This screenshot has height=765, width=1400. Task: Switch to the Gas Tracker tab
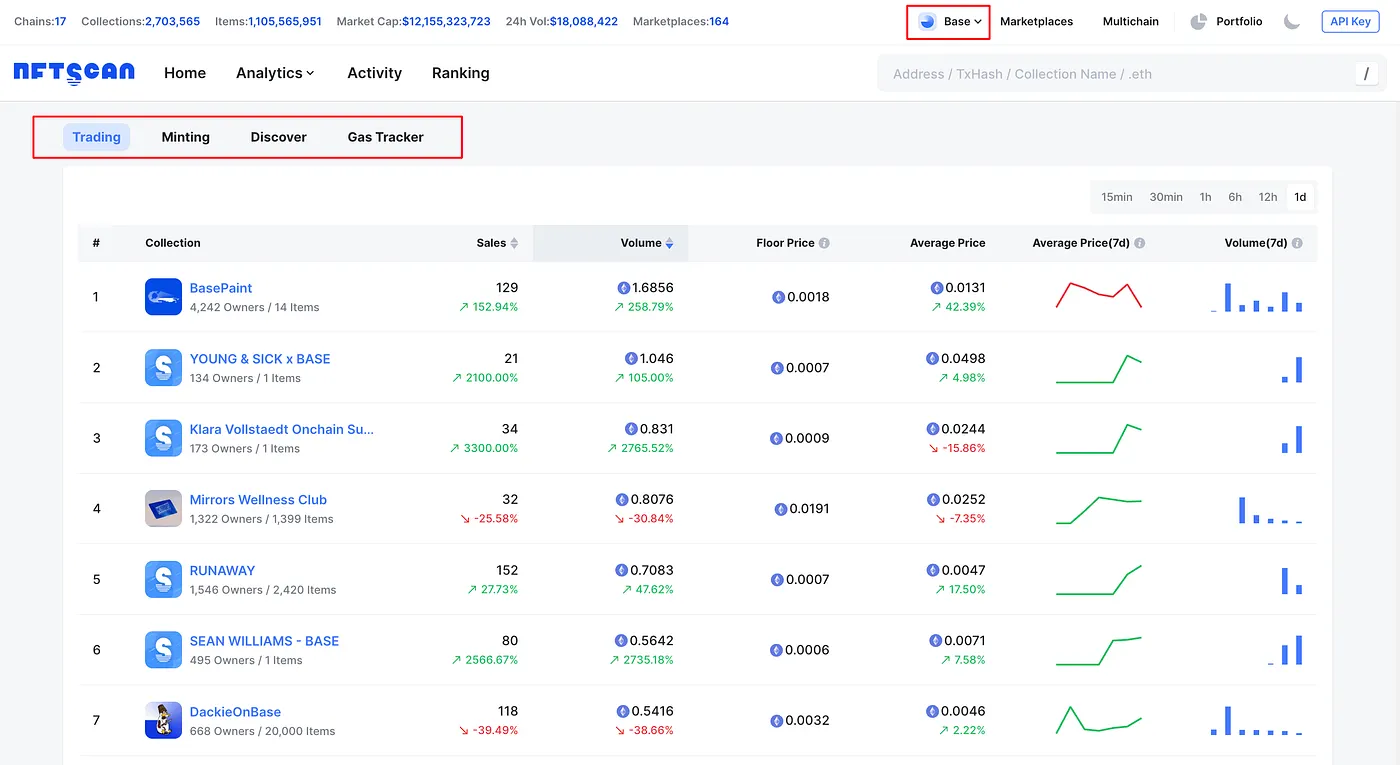coord(386,137)
